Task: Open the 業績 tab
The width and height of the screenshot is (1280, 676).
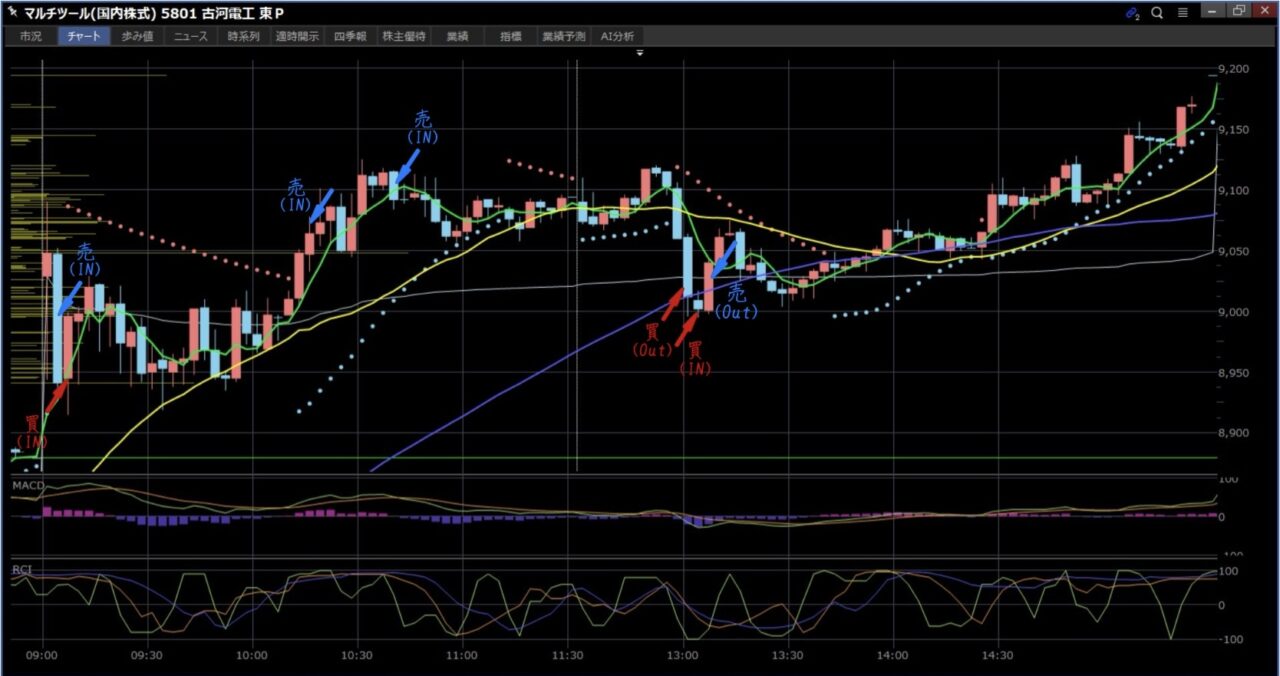Action: (457, 36)
